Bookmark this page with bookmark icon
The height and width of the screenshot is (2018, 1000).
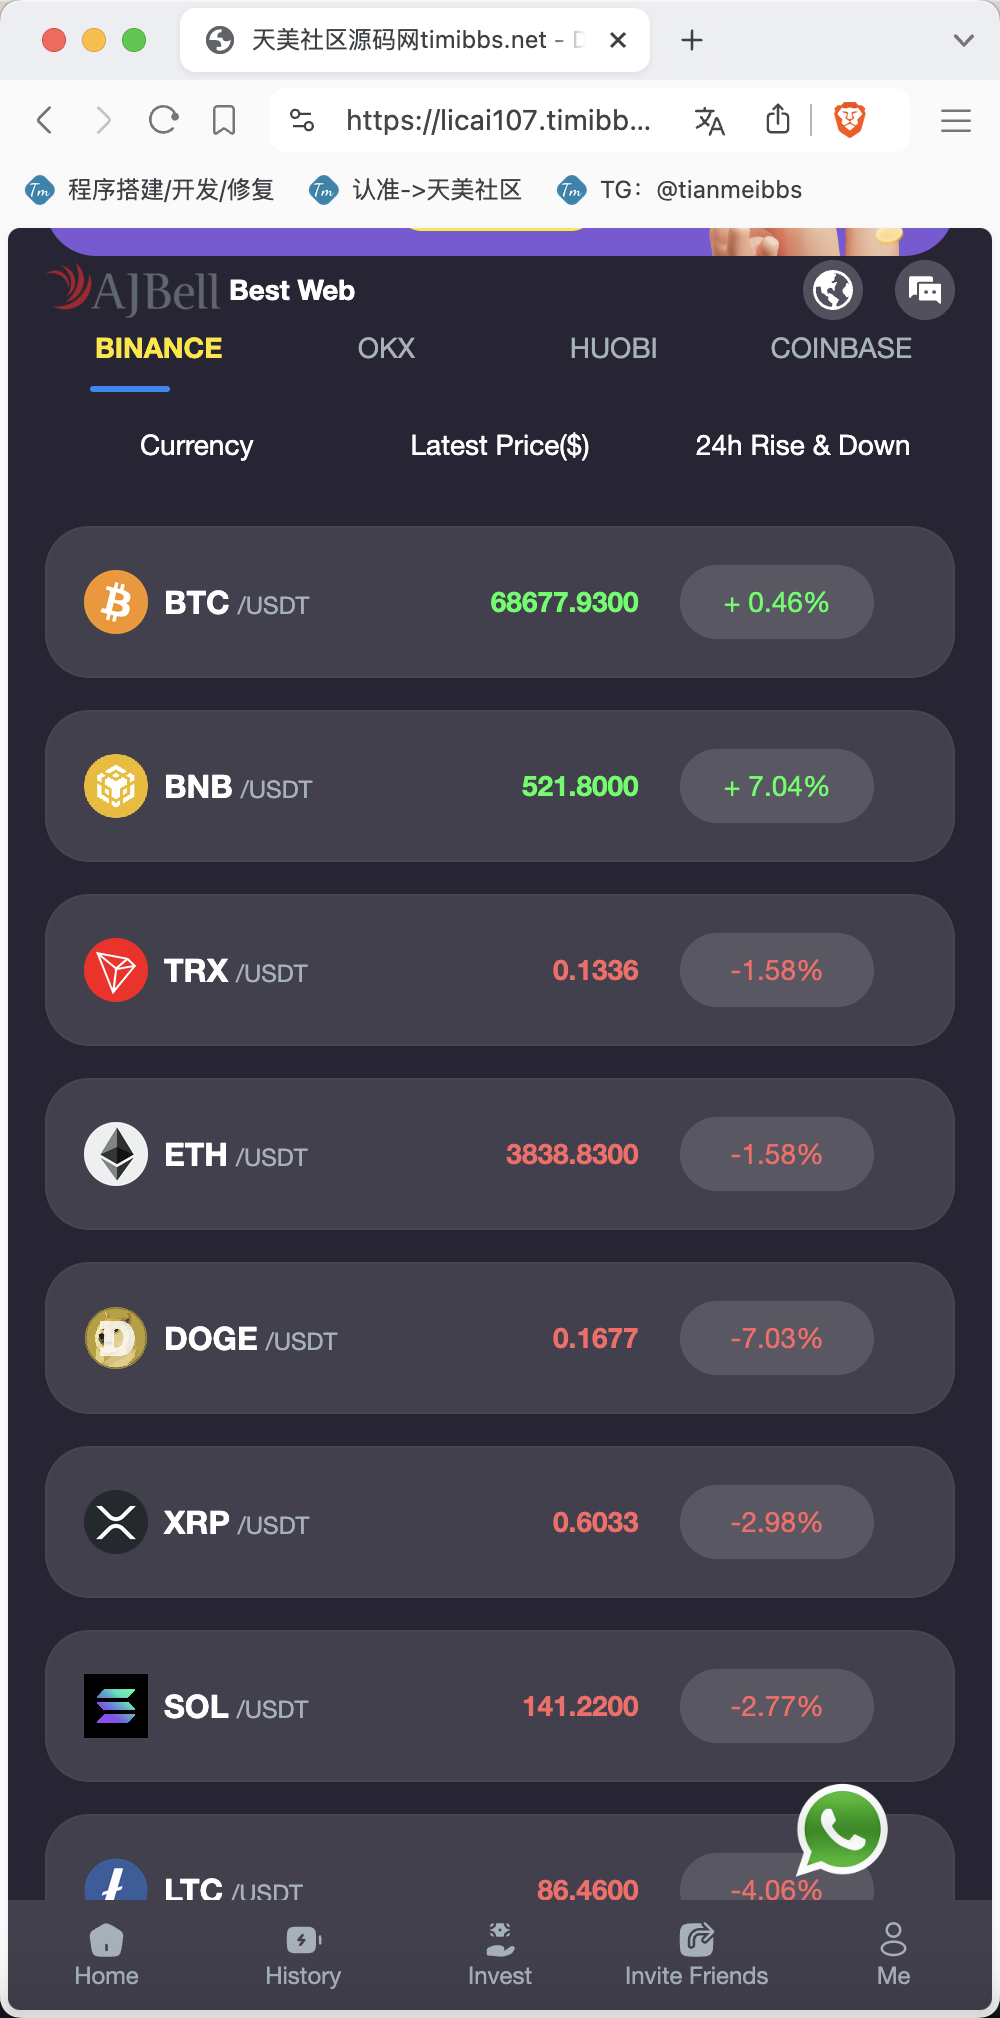coord(224,121)
